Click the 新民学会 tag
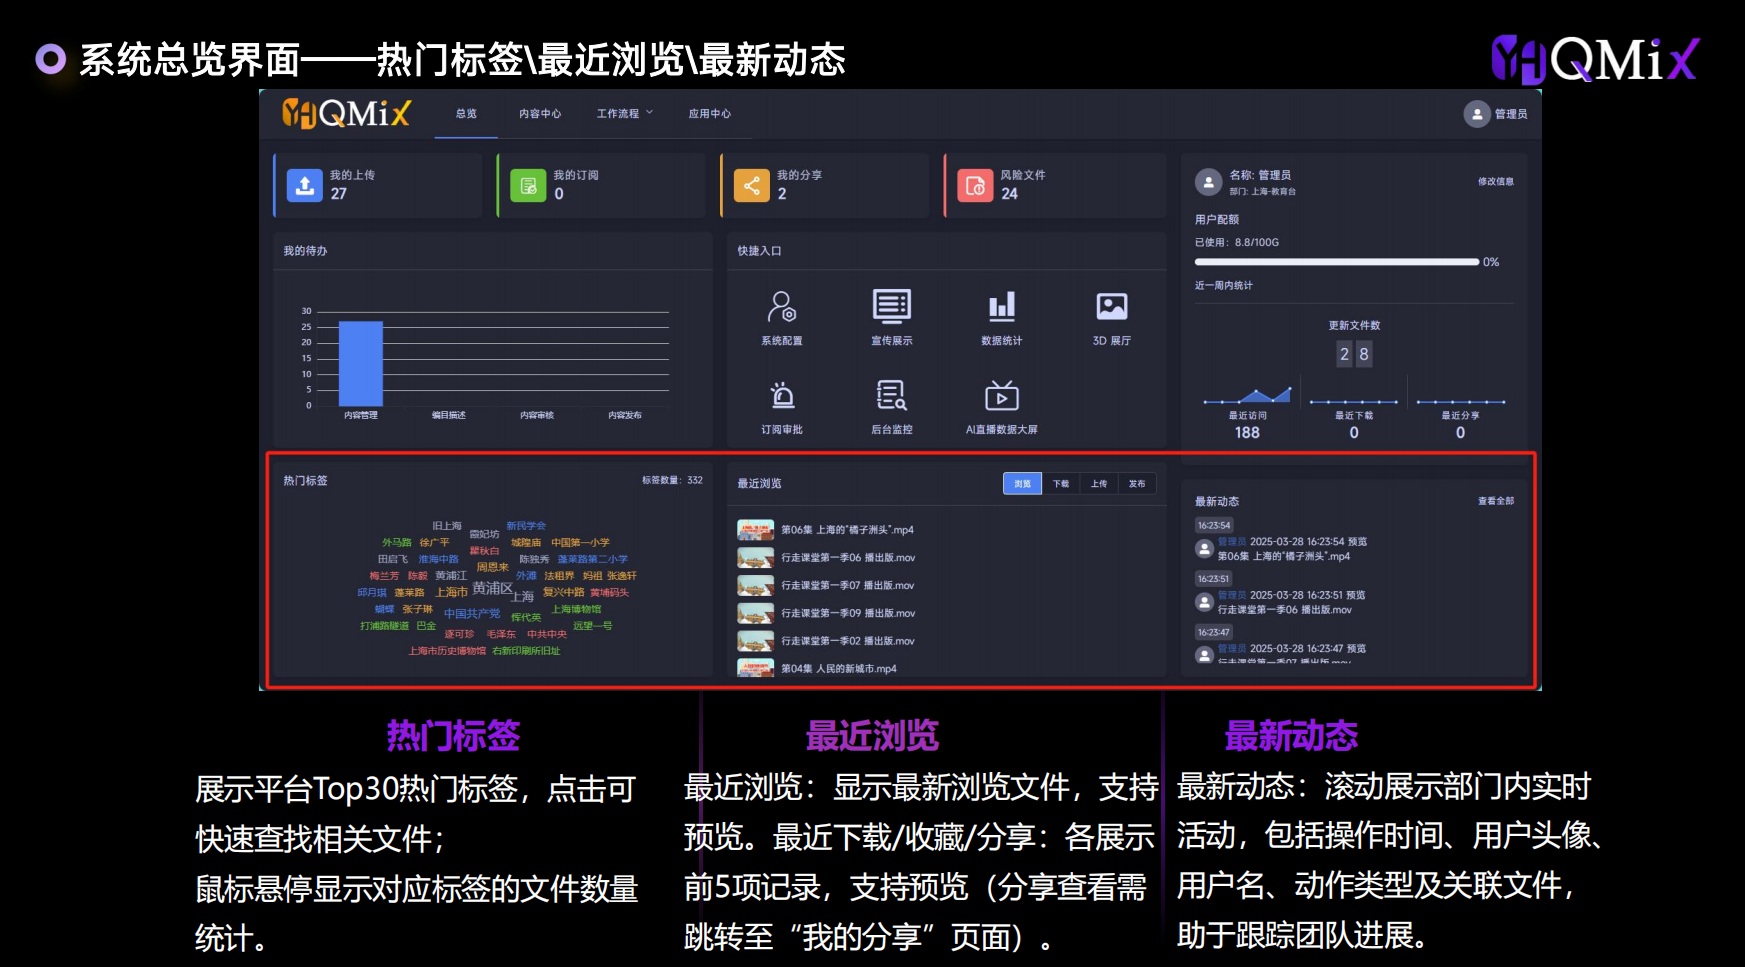1745x967 pixels. click(x=526, y=526)
